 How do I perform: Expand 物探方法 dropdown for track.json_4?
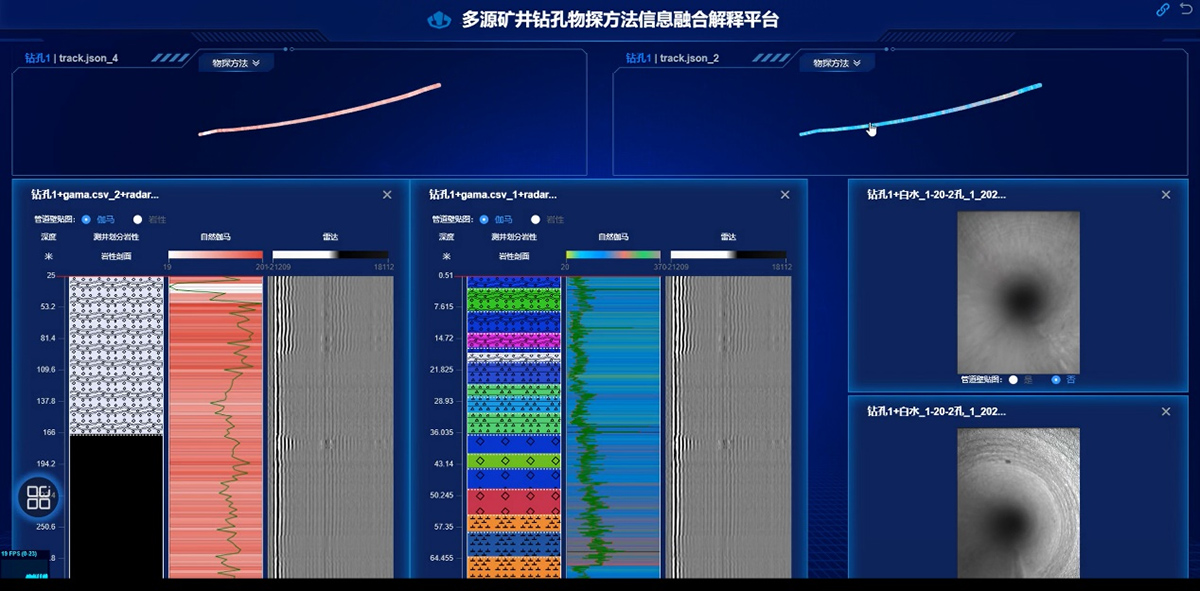click(236, 63)
